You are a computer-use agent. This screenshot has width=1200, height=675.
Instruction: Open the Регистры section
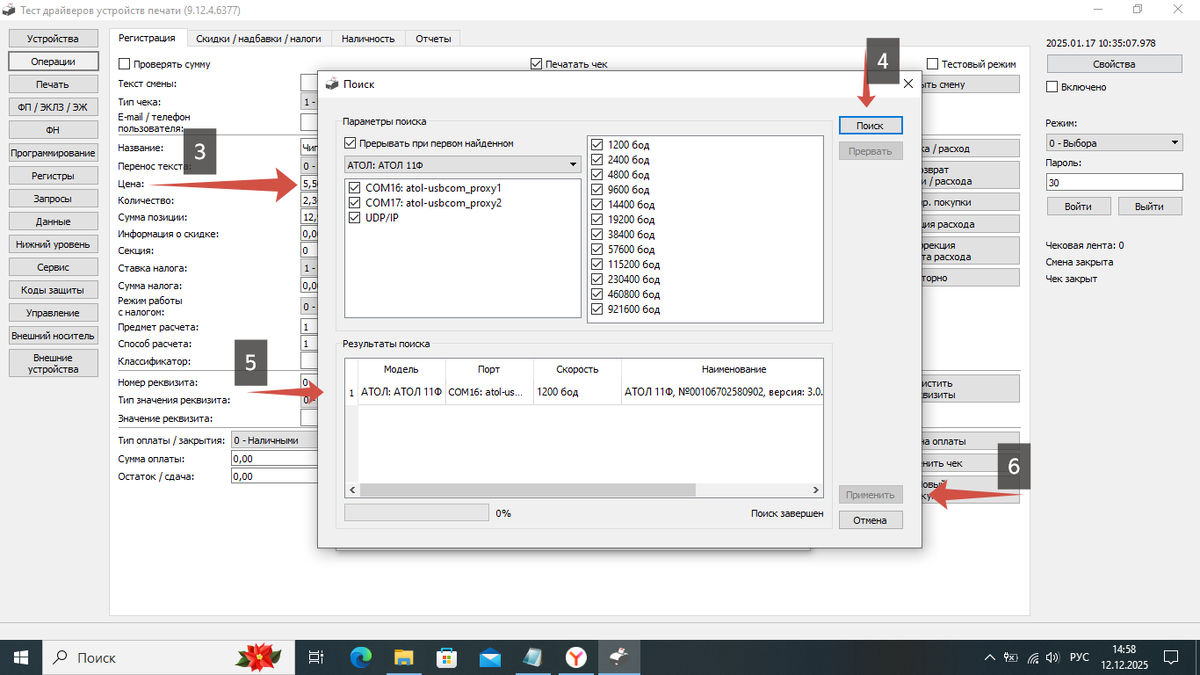point(53,176)
